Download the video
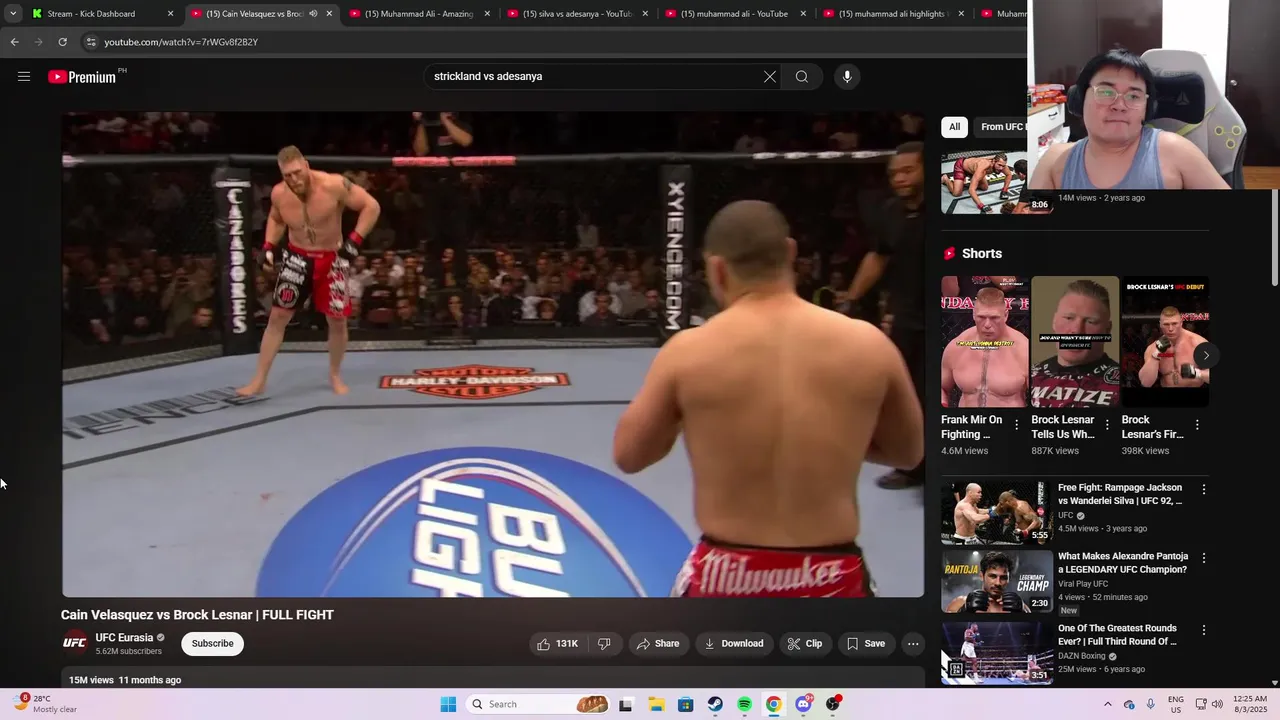The width and height of the screenshot is (1280, 720). pyautogui.click(x=734, y=644)
